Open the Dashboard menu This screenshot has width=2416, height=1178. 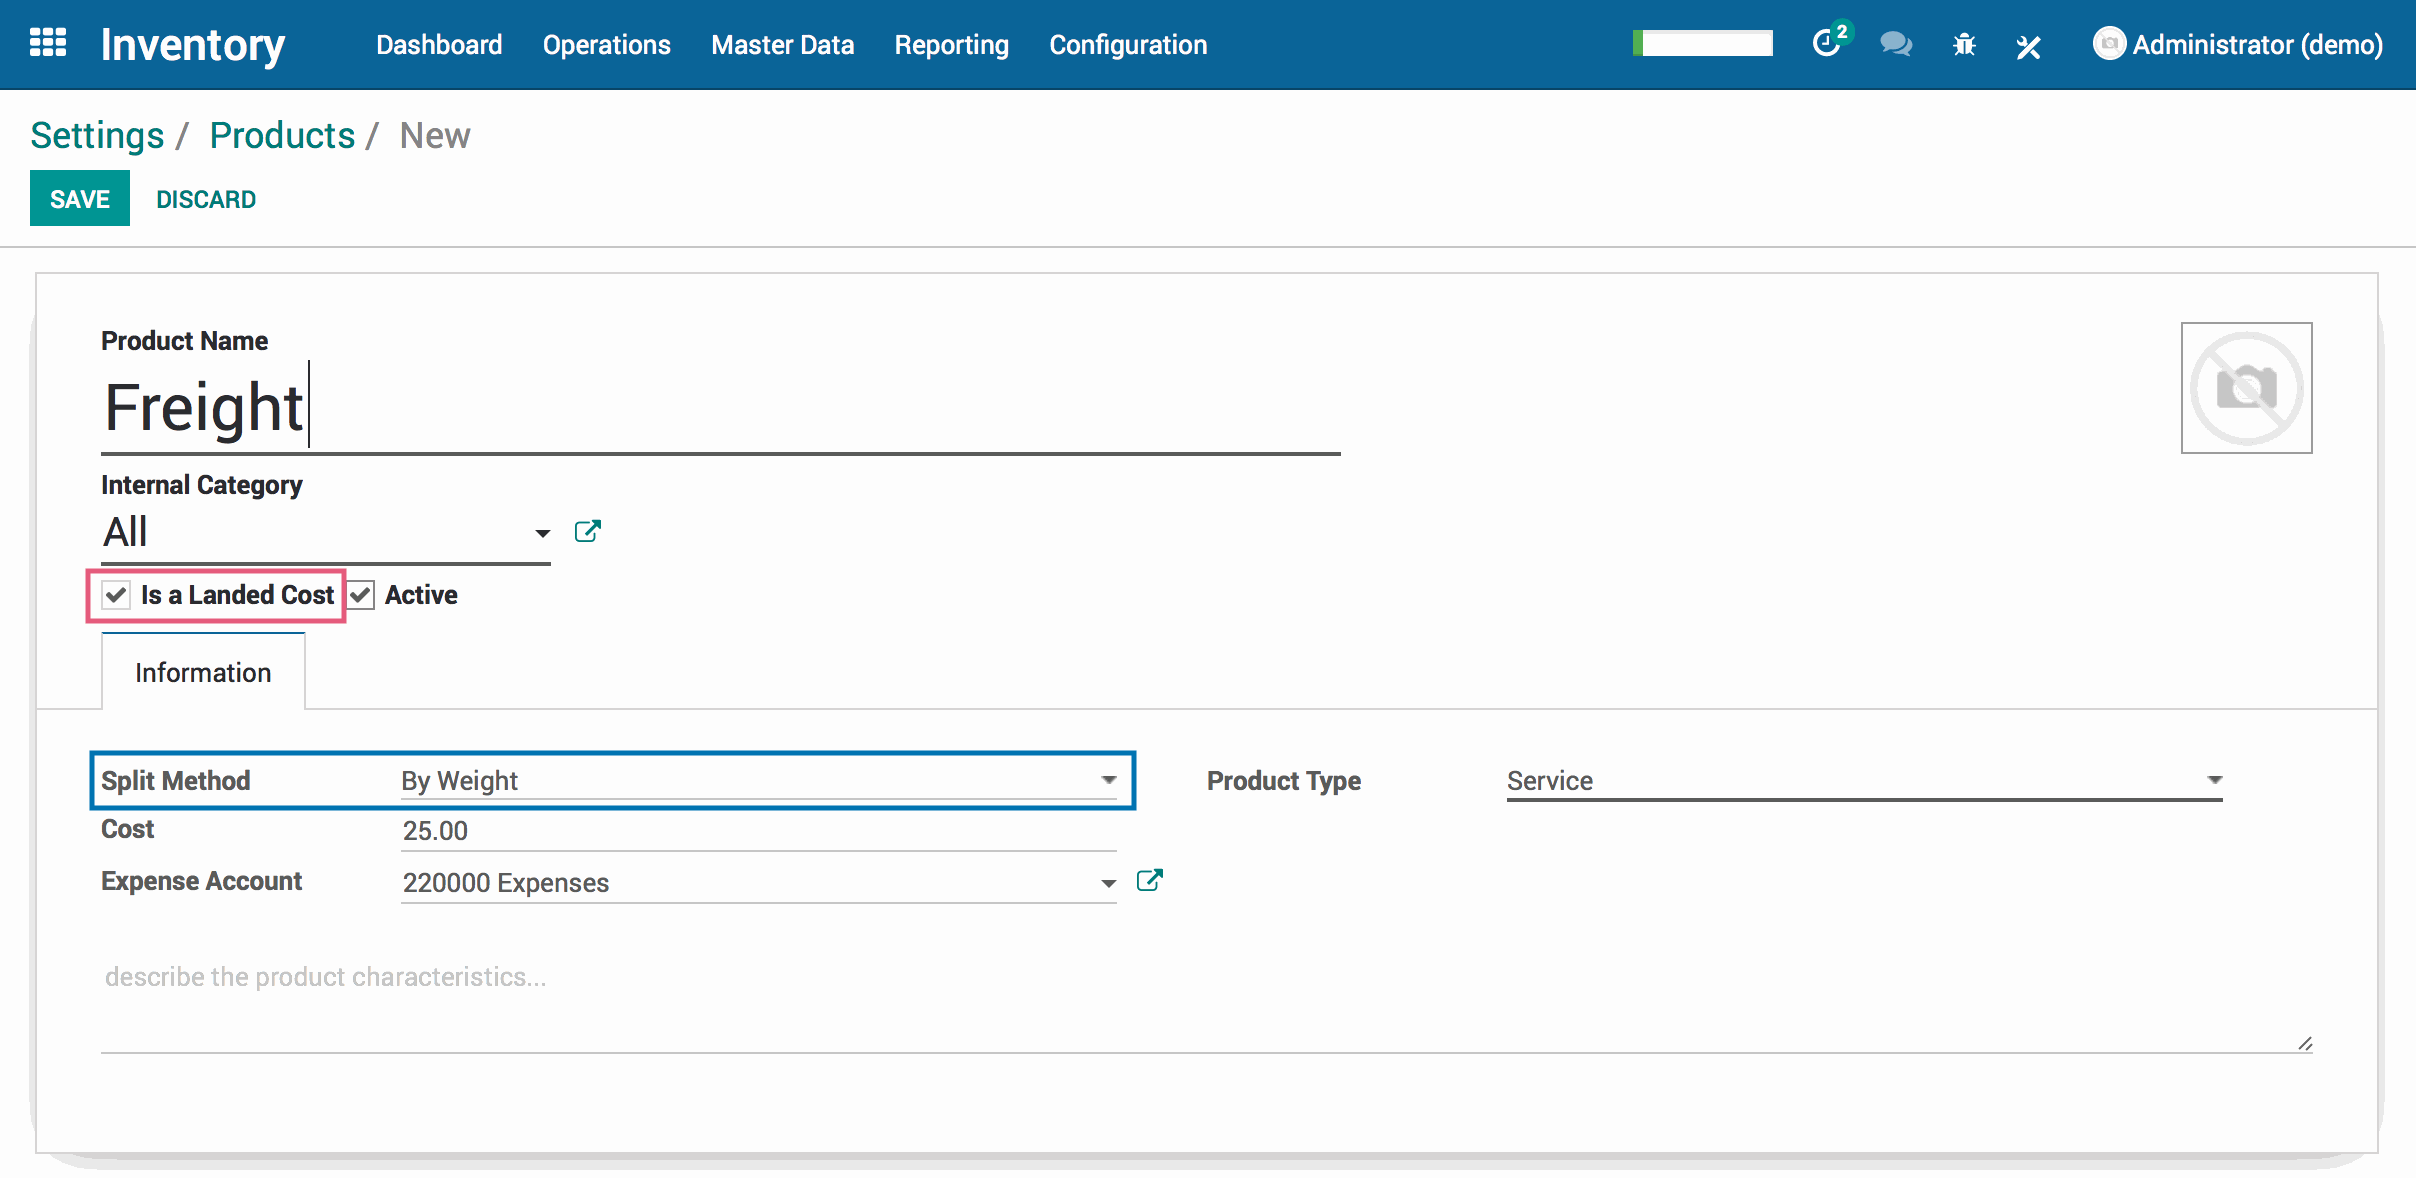[x=439, y=45]
